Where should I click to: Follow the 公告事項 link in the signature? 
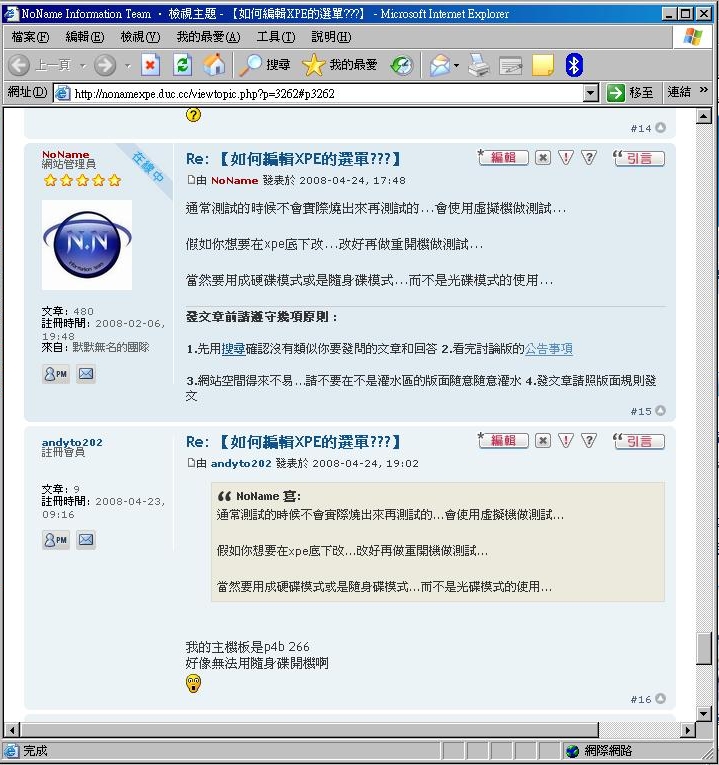[x=549, y=349]
